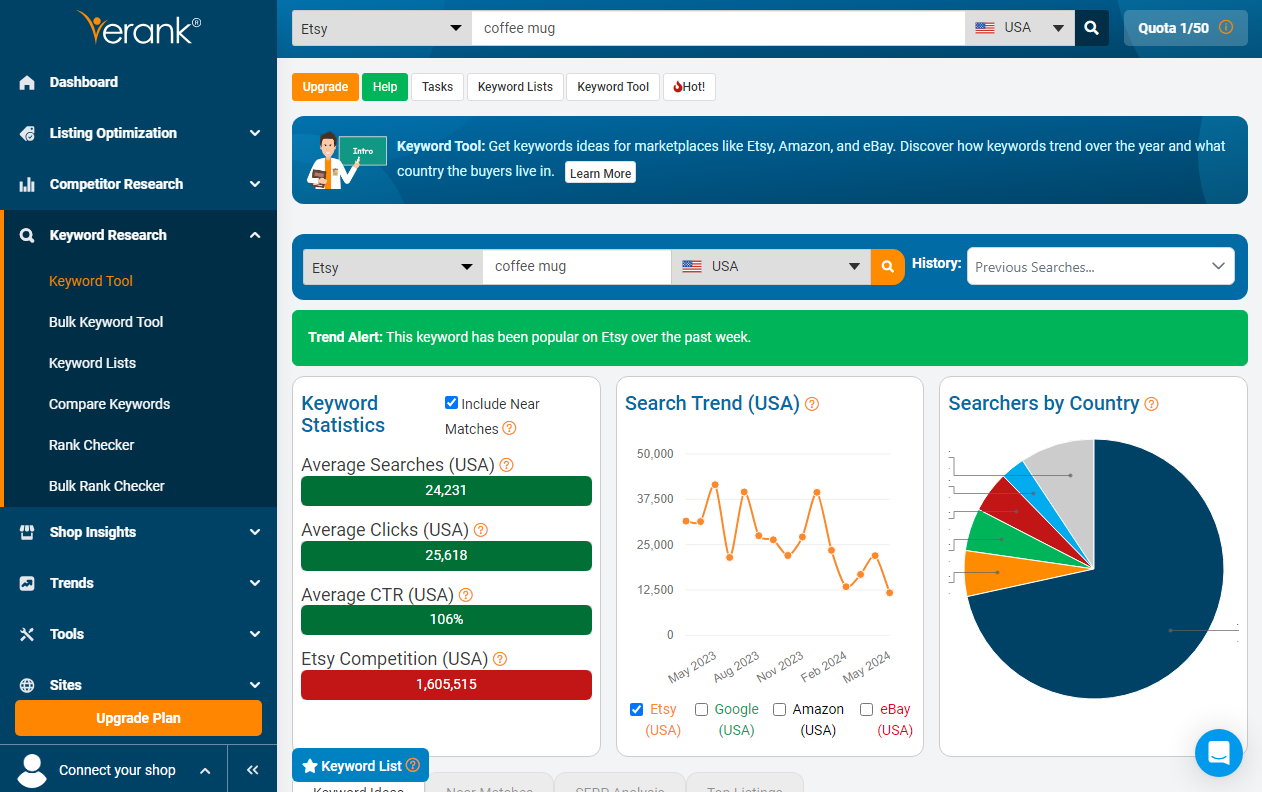
Task: Click the Quota info icon
Action: [x=1226, y=28]
